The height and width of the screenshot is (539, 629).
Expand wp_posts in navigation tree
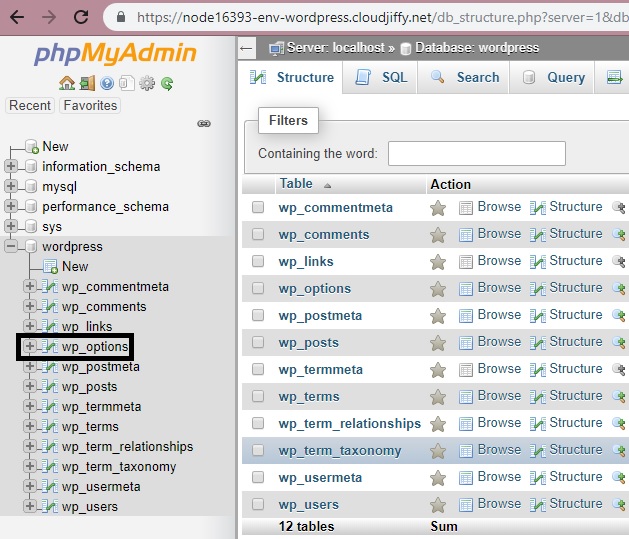coord(29,386)
